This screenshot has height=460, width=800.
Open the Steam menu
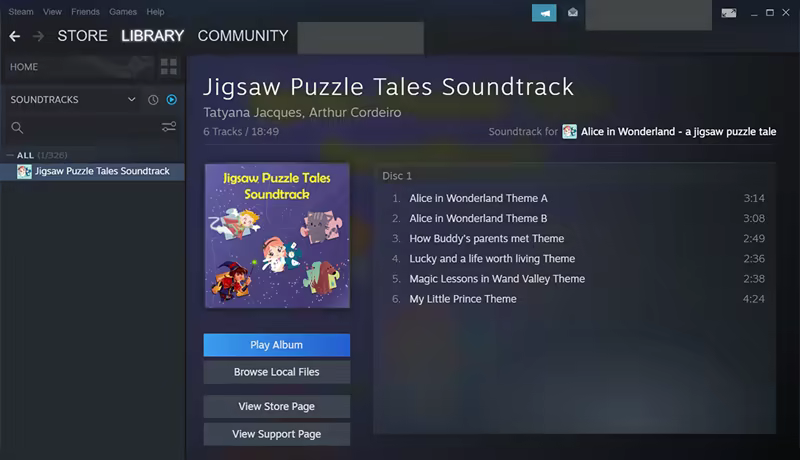[21, 12]
